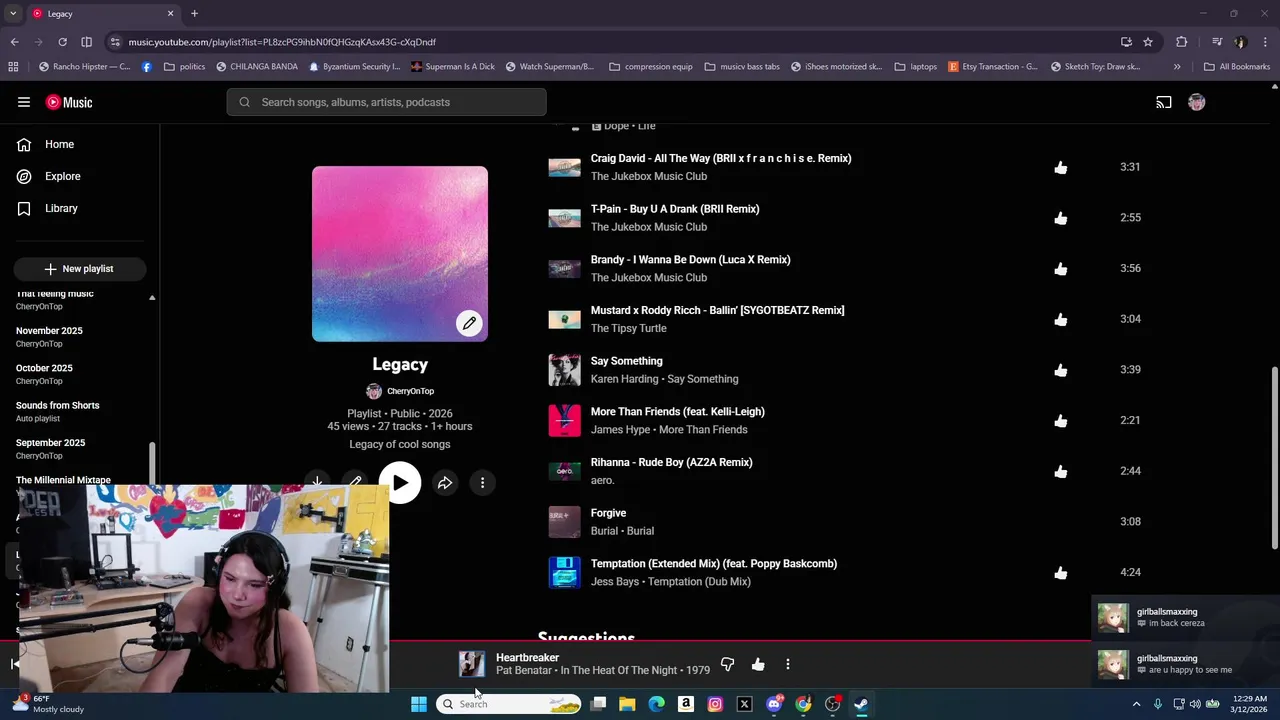Go back in Chrome
The height and width of the screenshot is (720, 1280).
14,42
